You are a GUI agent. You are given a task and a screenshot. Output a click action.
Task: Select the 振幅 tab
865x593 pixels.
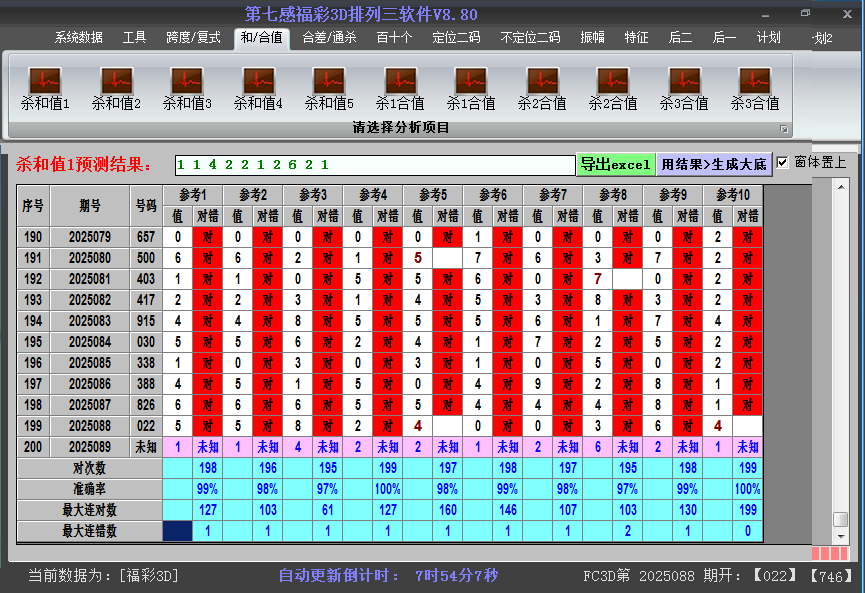(x=592, y=38)
